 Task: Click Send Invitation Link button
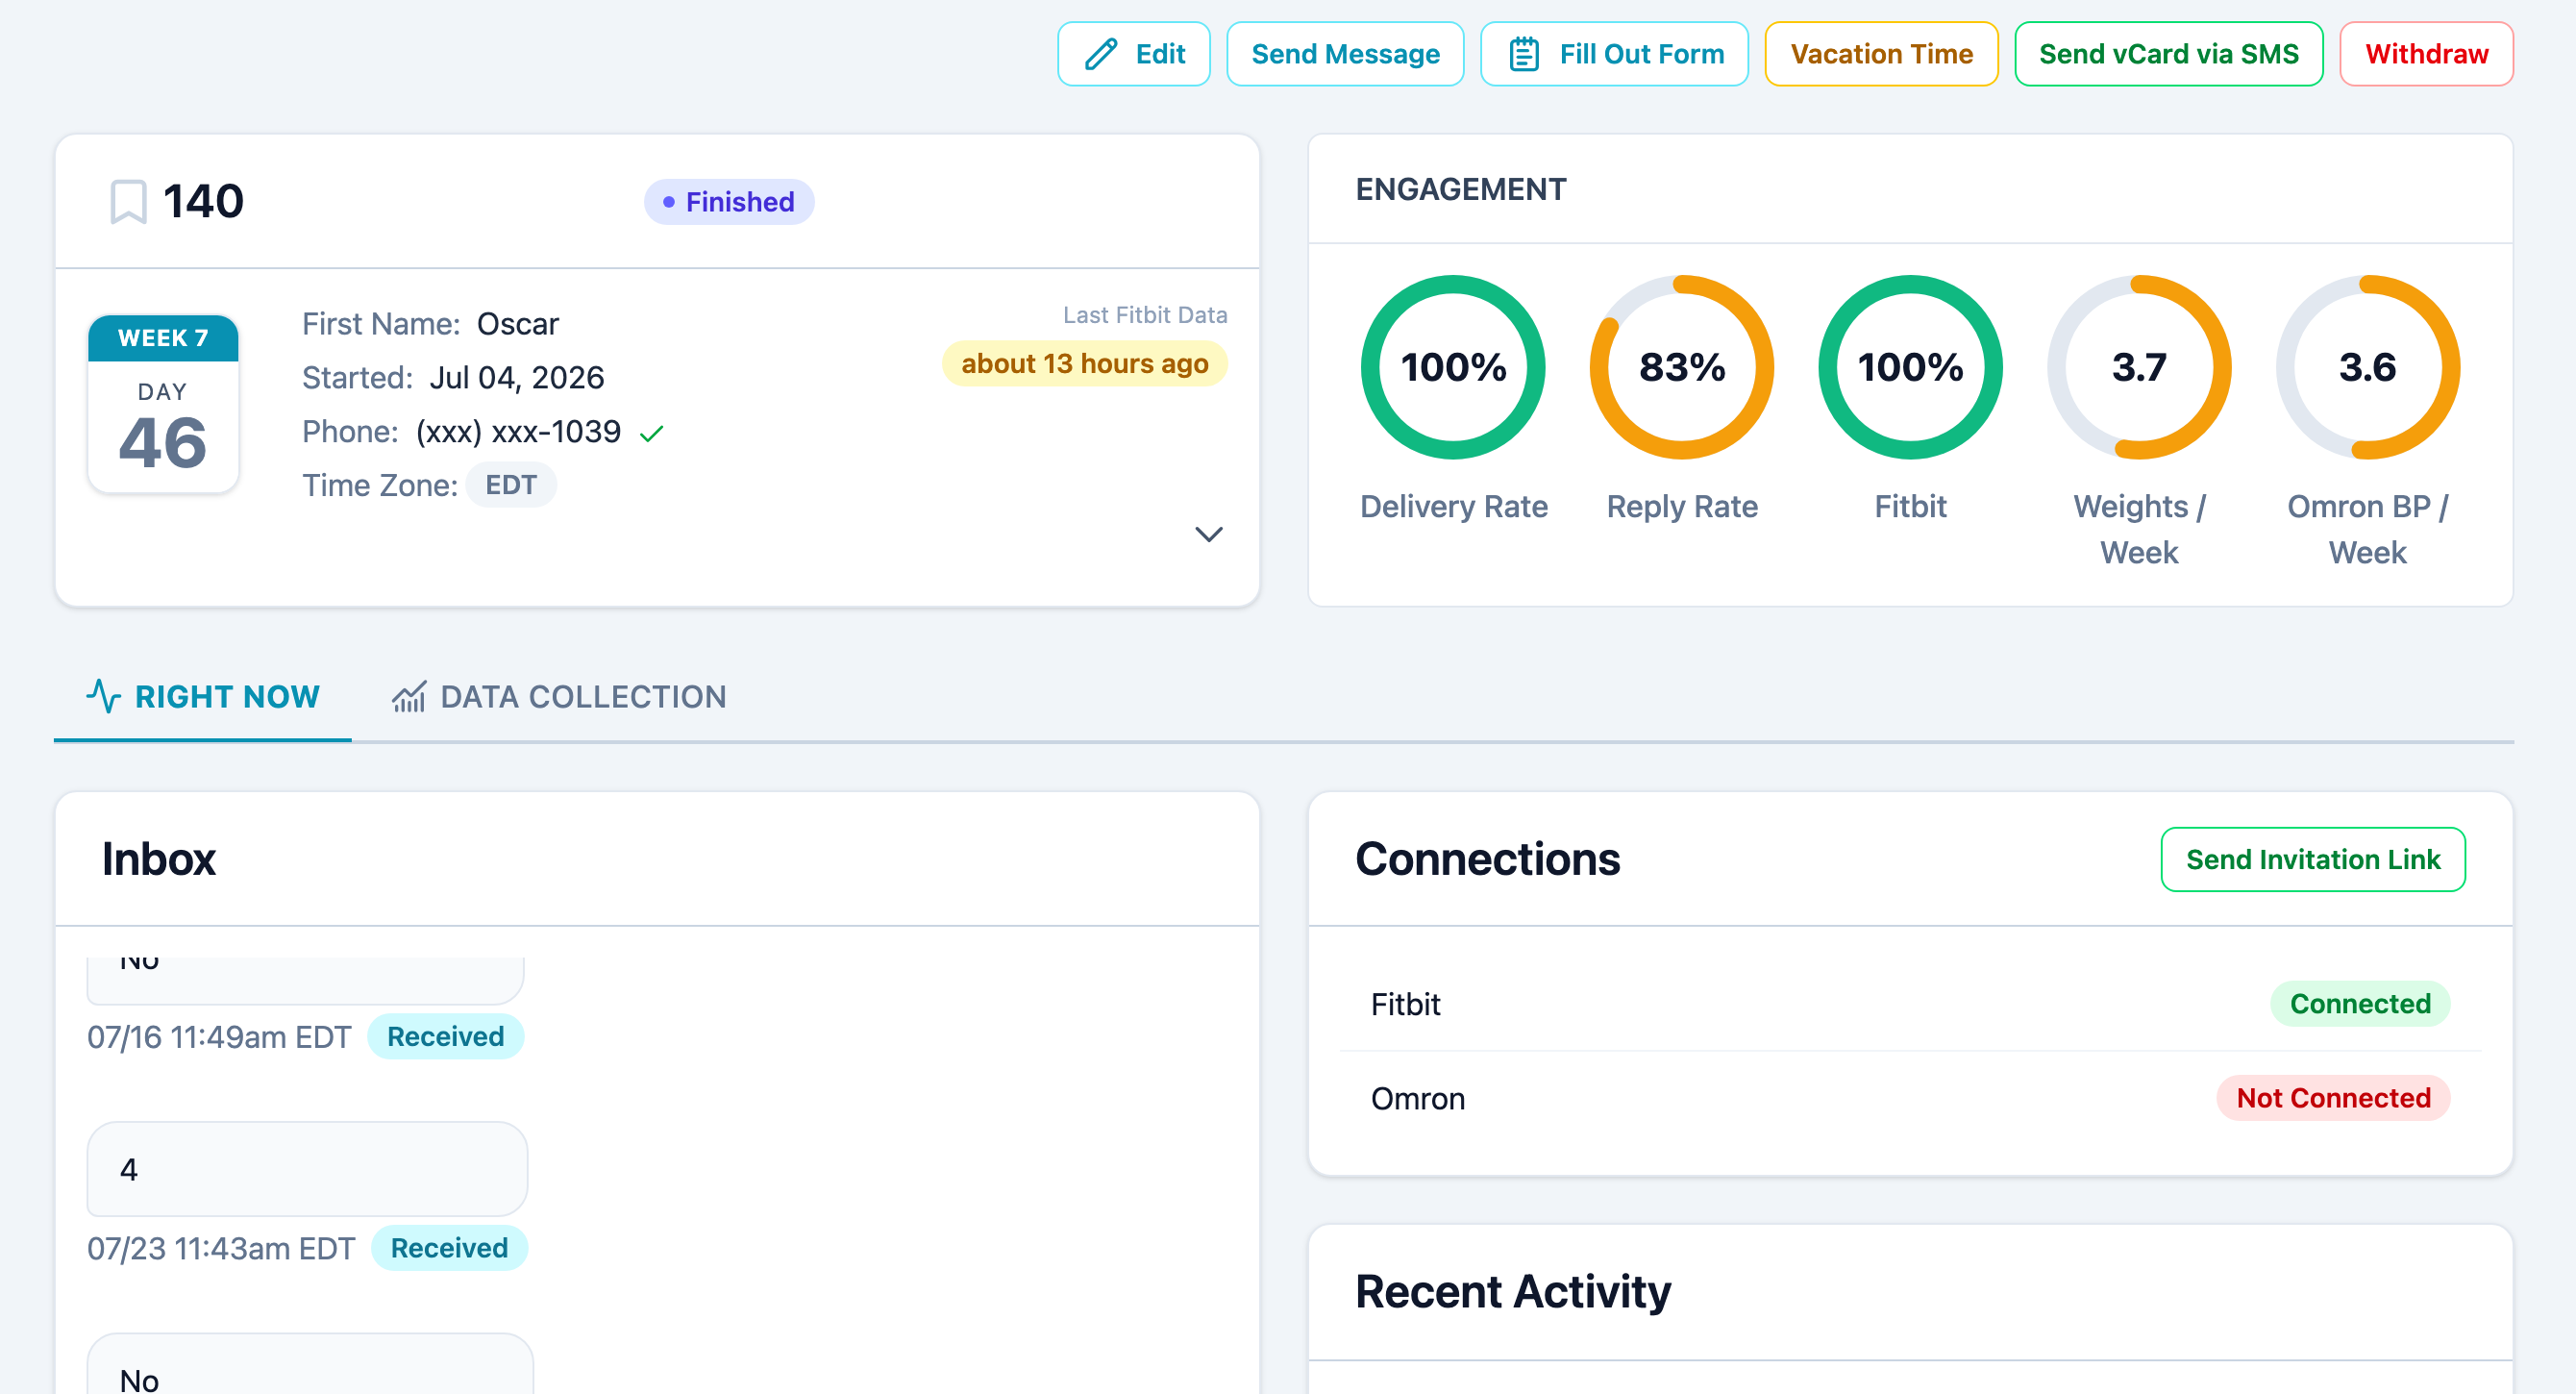[2312, 859]
